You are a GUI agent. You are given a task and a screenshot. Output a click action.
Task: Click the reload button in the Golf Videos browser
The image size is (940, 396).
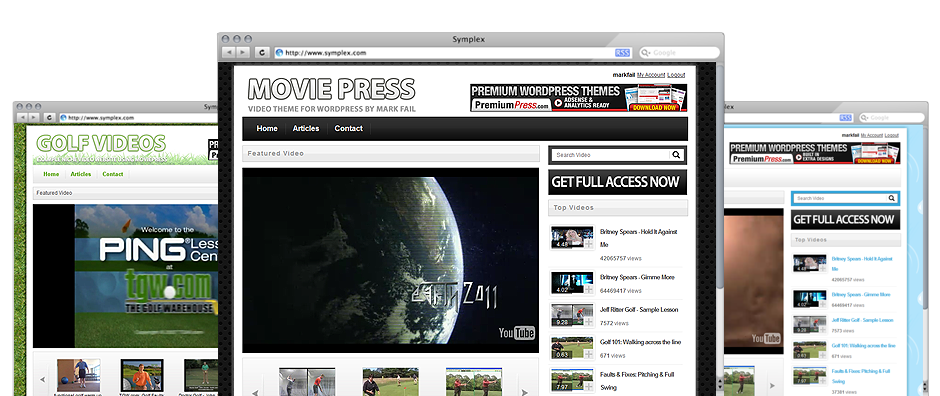(49, 118)
